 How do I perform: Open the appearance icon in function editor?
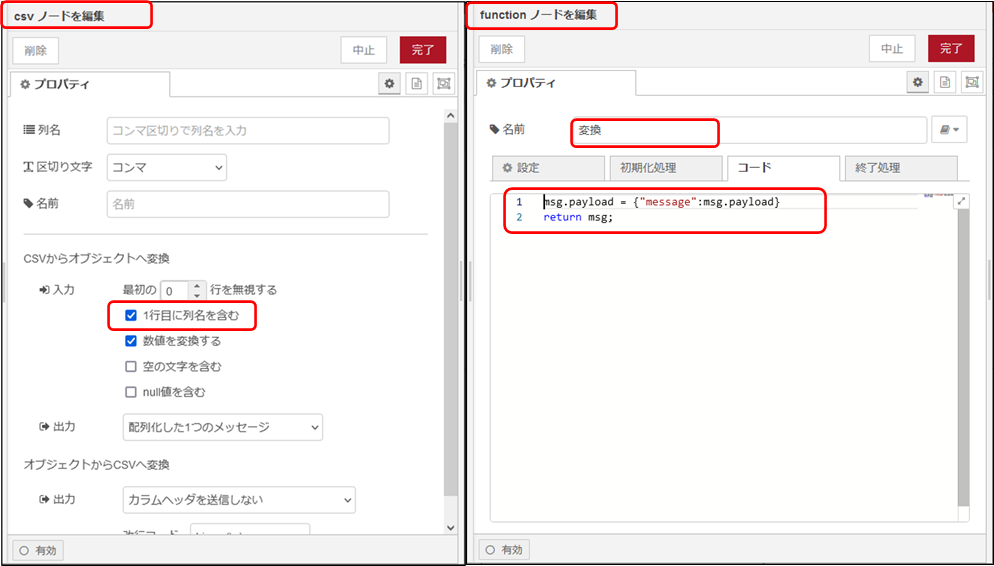[971, 82]
